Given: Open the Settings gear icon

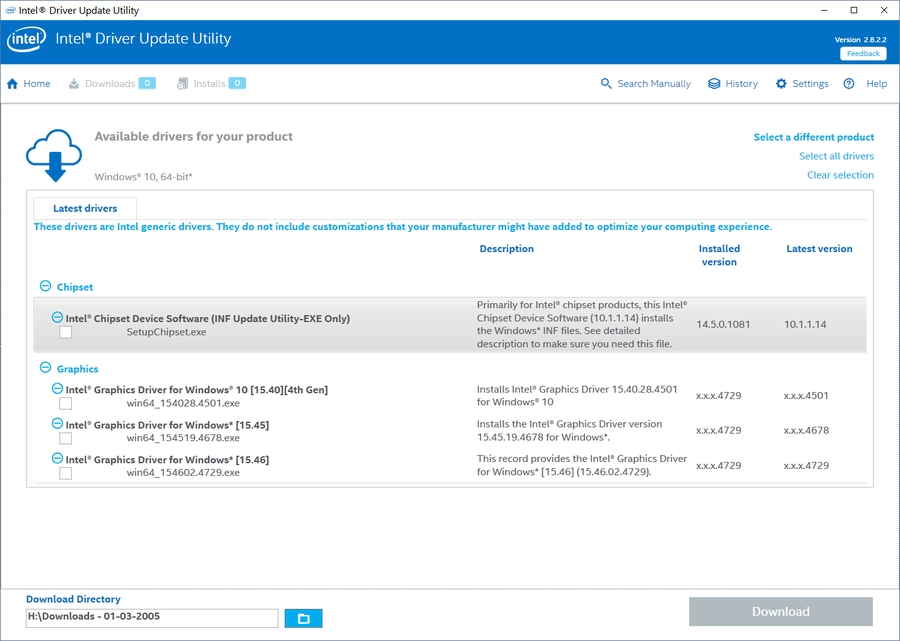Looking at the screenshot, I should coord(781,84).
